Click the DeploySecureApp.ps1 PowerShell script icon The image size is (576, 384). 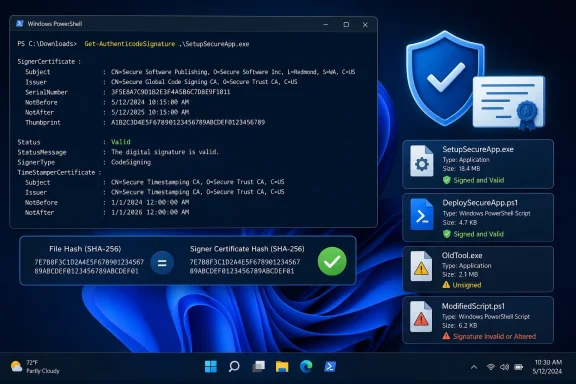(x=422, y=215)
